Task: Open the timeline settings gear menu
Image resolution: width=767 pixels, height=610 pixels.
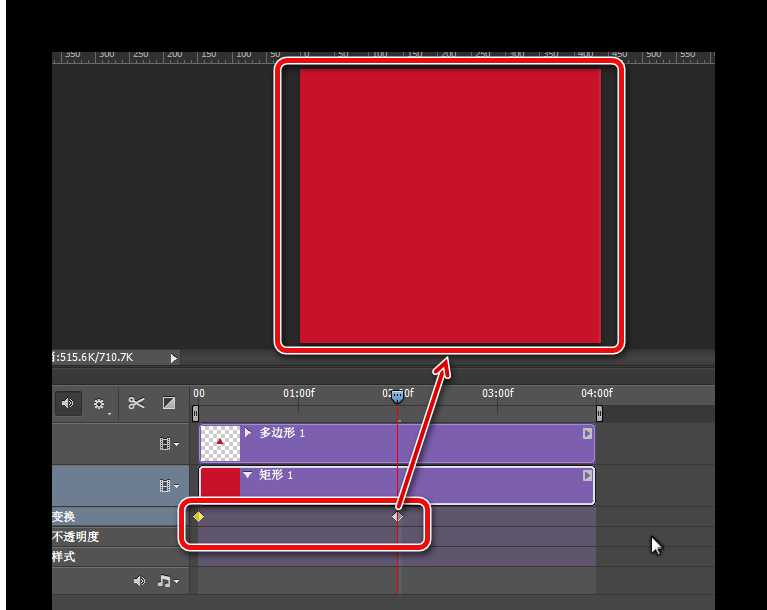Action: point(100,404)
